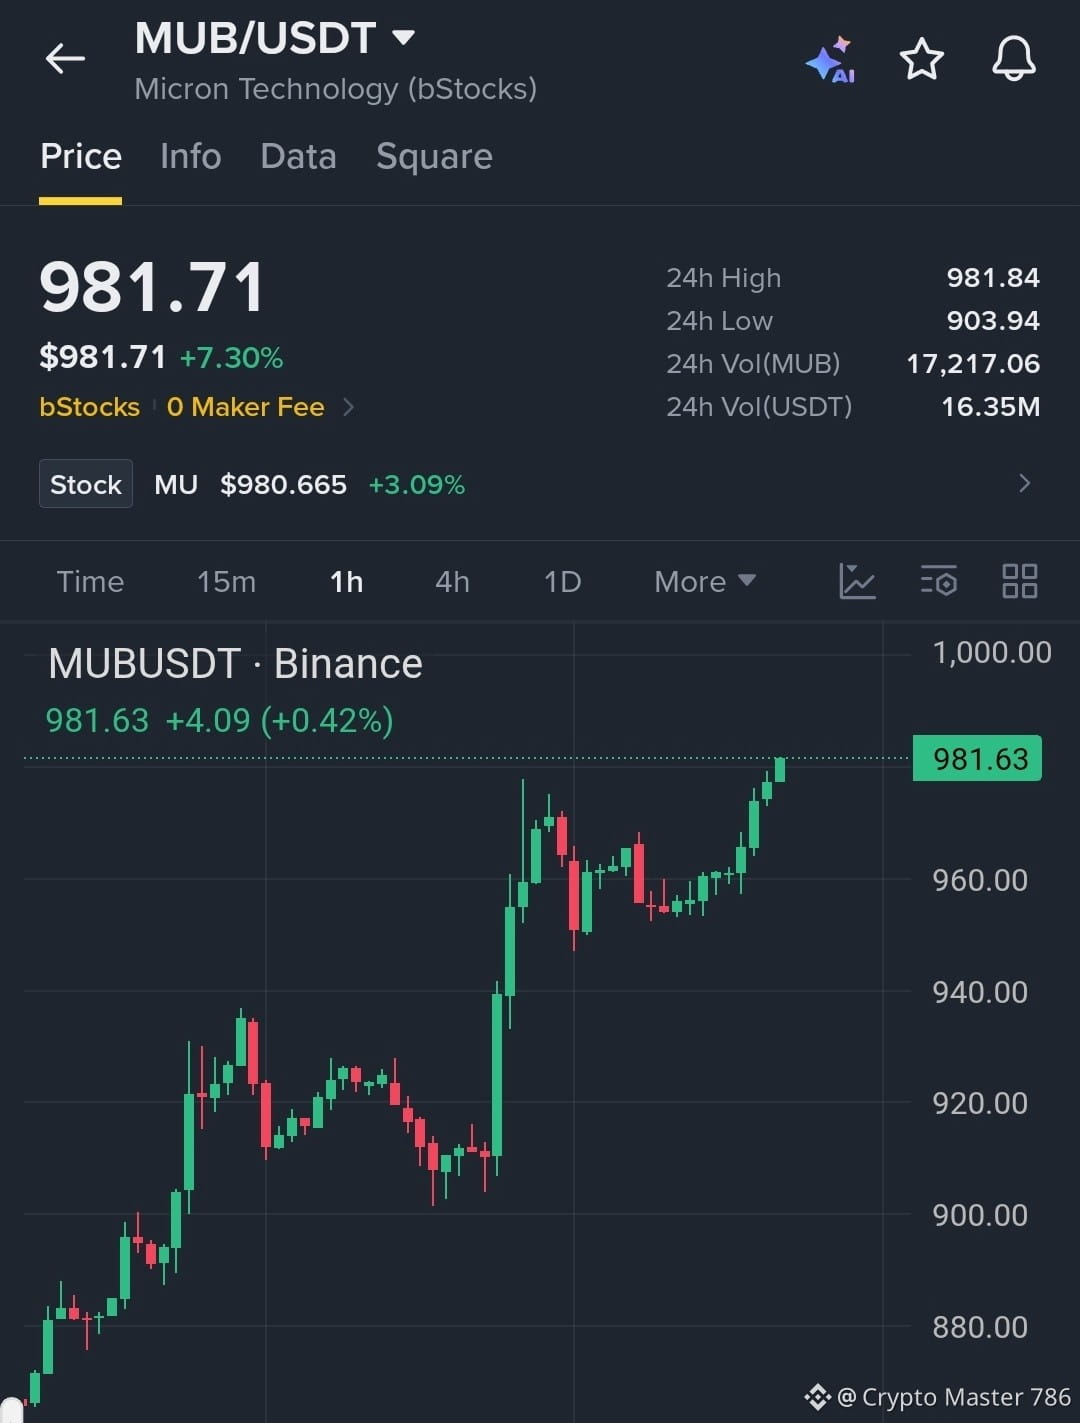Tap the 1,000.00 price axis label
The image size is (1080, 1423).
tap(992, 652)
